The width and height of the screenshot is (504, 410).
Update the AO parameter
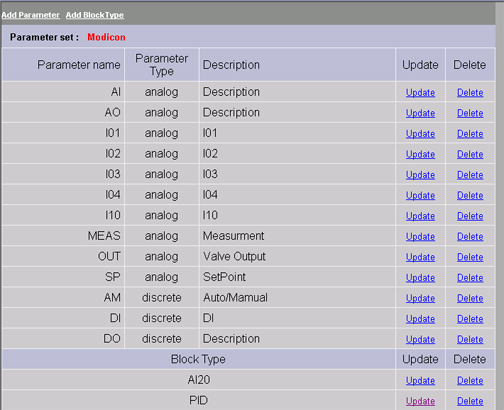pos(420,113)
